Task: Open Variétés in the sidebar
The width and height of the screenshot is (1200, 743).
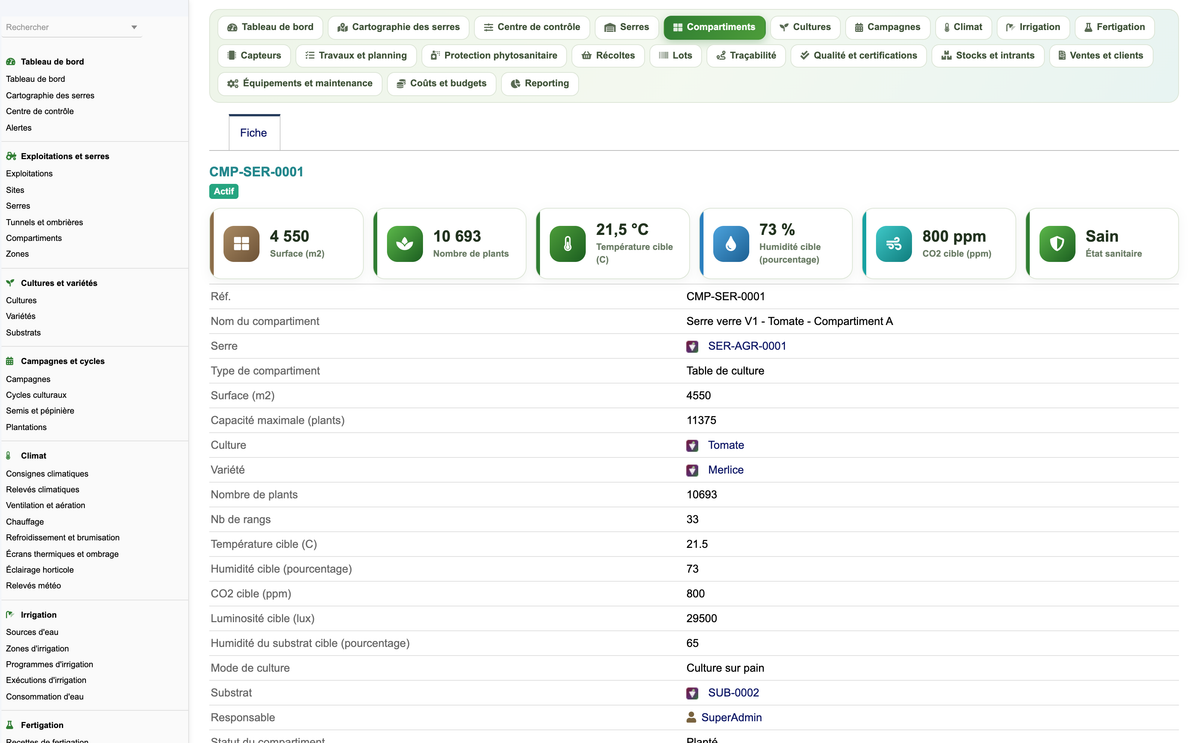Action: [x=21, y=316]
